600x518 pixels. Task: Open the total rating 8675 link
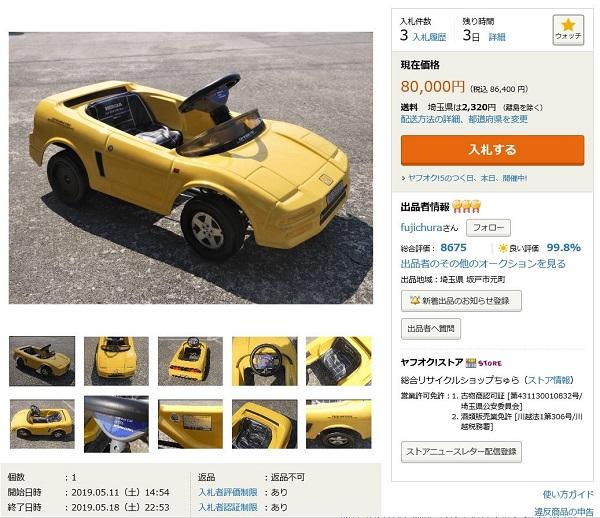pyautogui.click(x=453, y=248)
